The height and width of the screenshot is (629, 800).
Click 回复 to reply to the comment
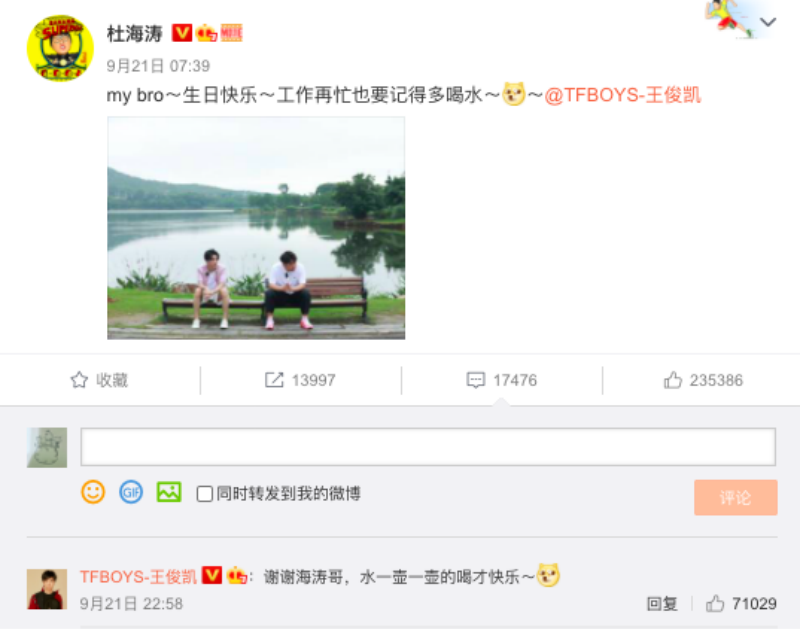(662, 604)
